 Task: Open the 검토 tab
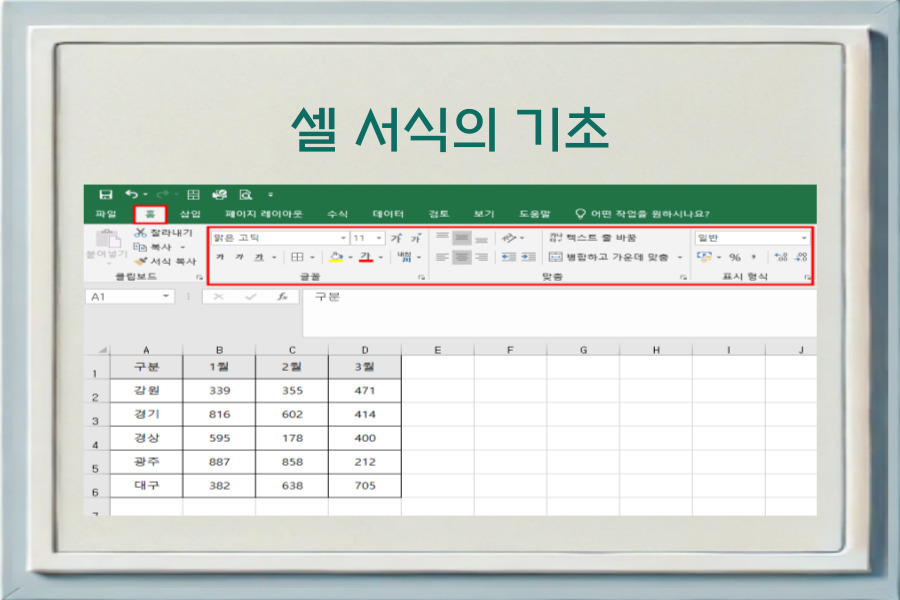pyautogui.click(x=439, y=214)
